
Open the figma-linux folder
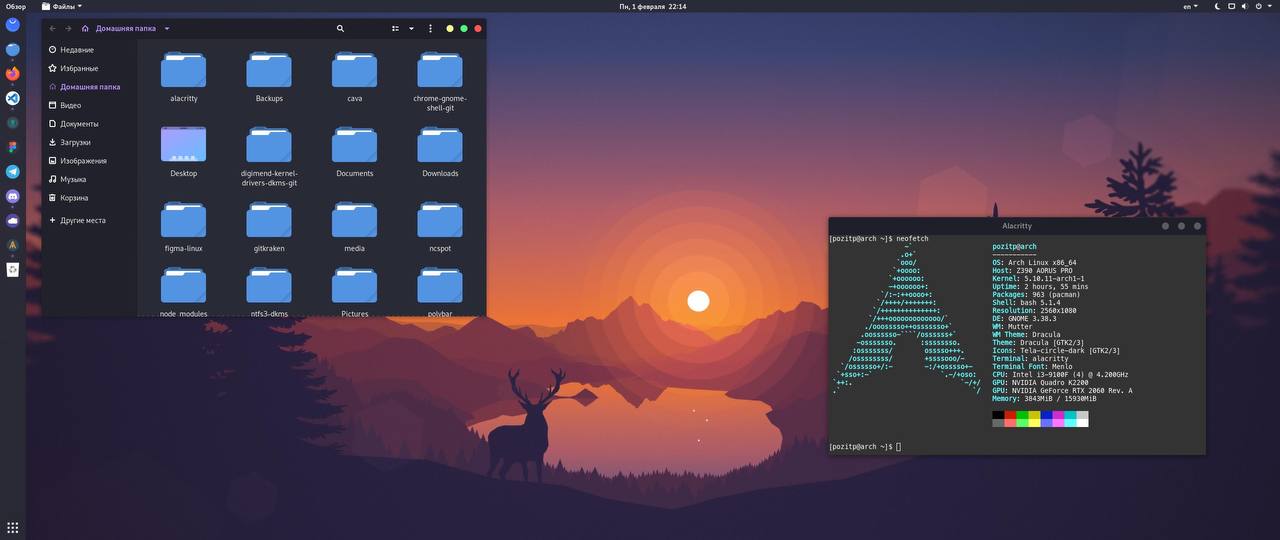184,227
